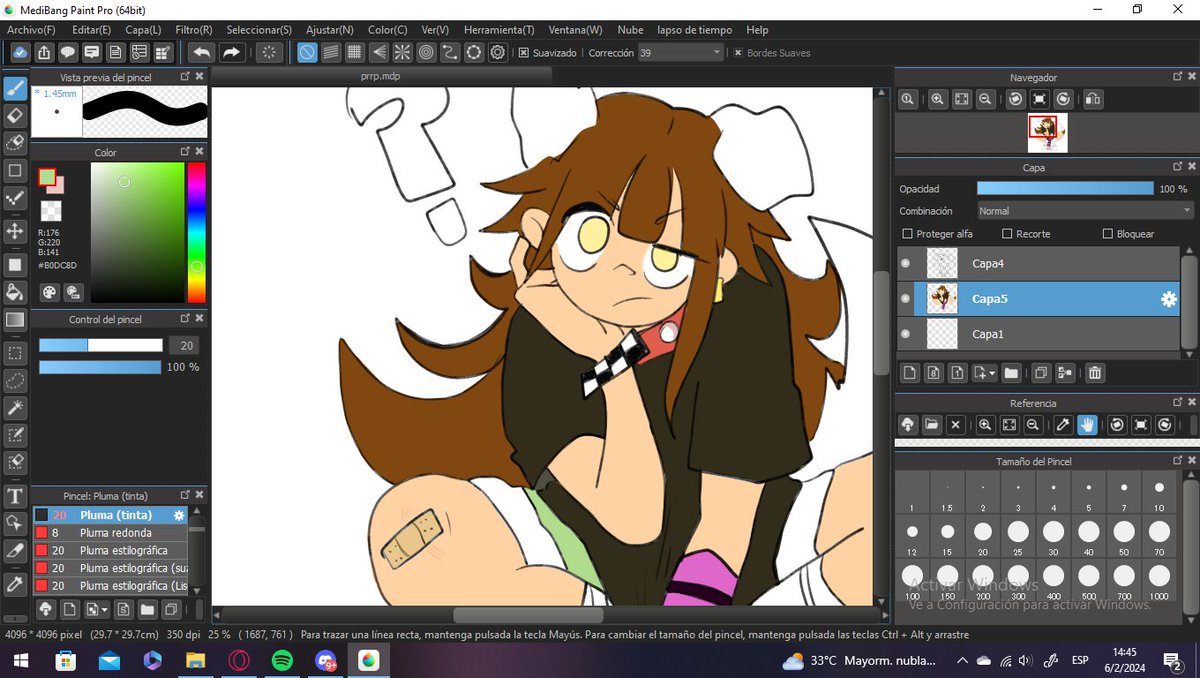Enable the radial snap guide
This screenshot has height=678, width=1200.
point(402,52)
